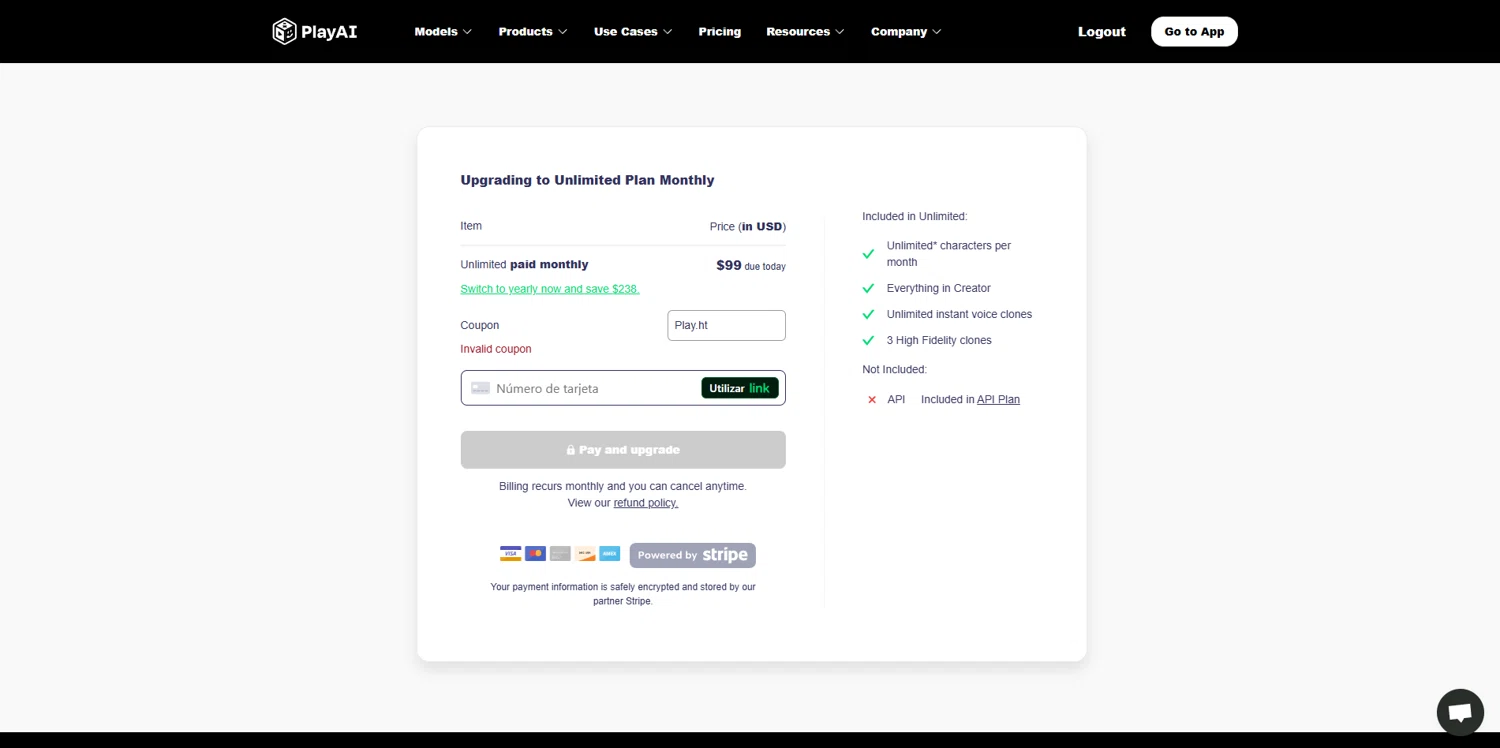Click the Go to App button
This screenshot has height=748, width=1500.
(1194, 31)
